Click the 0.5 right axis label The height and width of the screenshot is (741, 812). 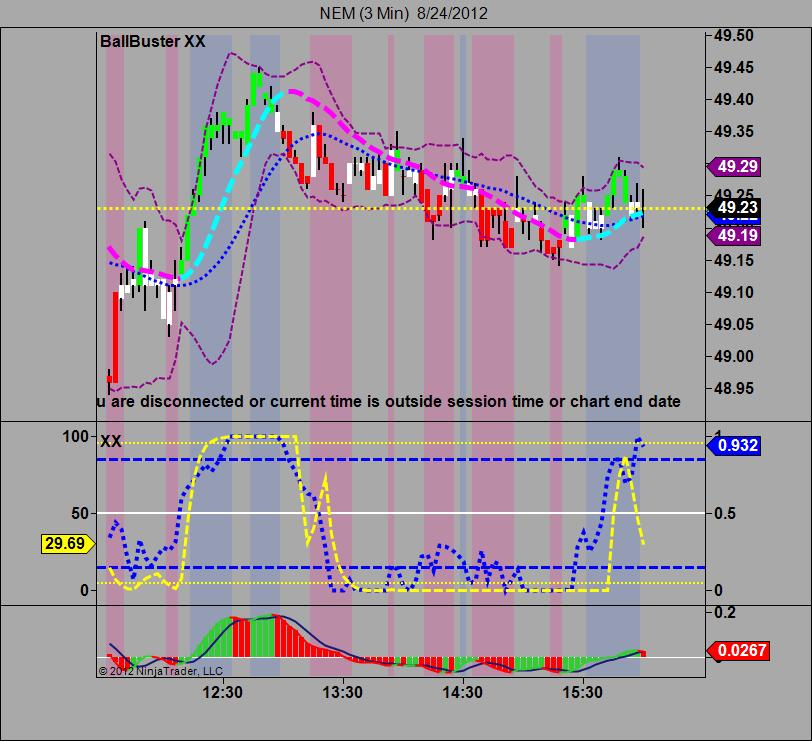724,513
